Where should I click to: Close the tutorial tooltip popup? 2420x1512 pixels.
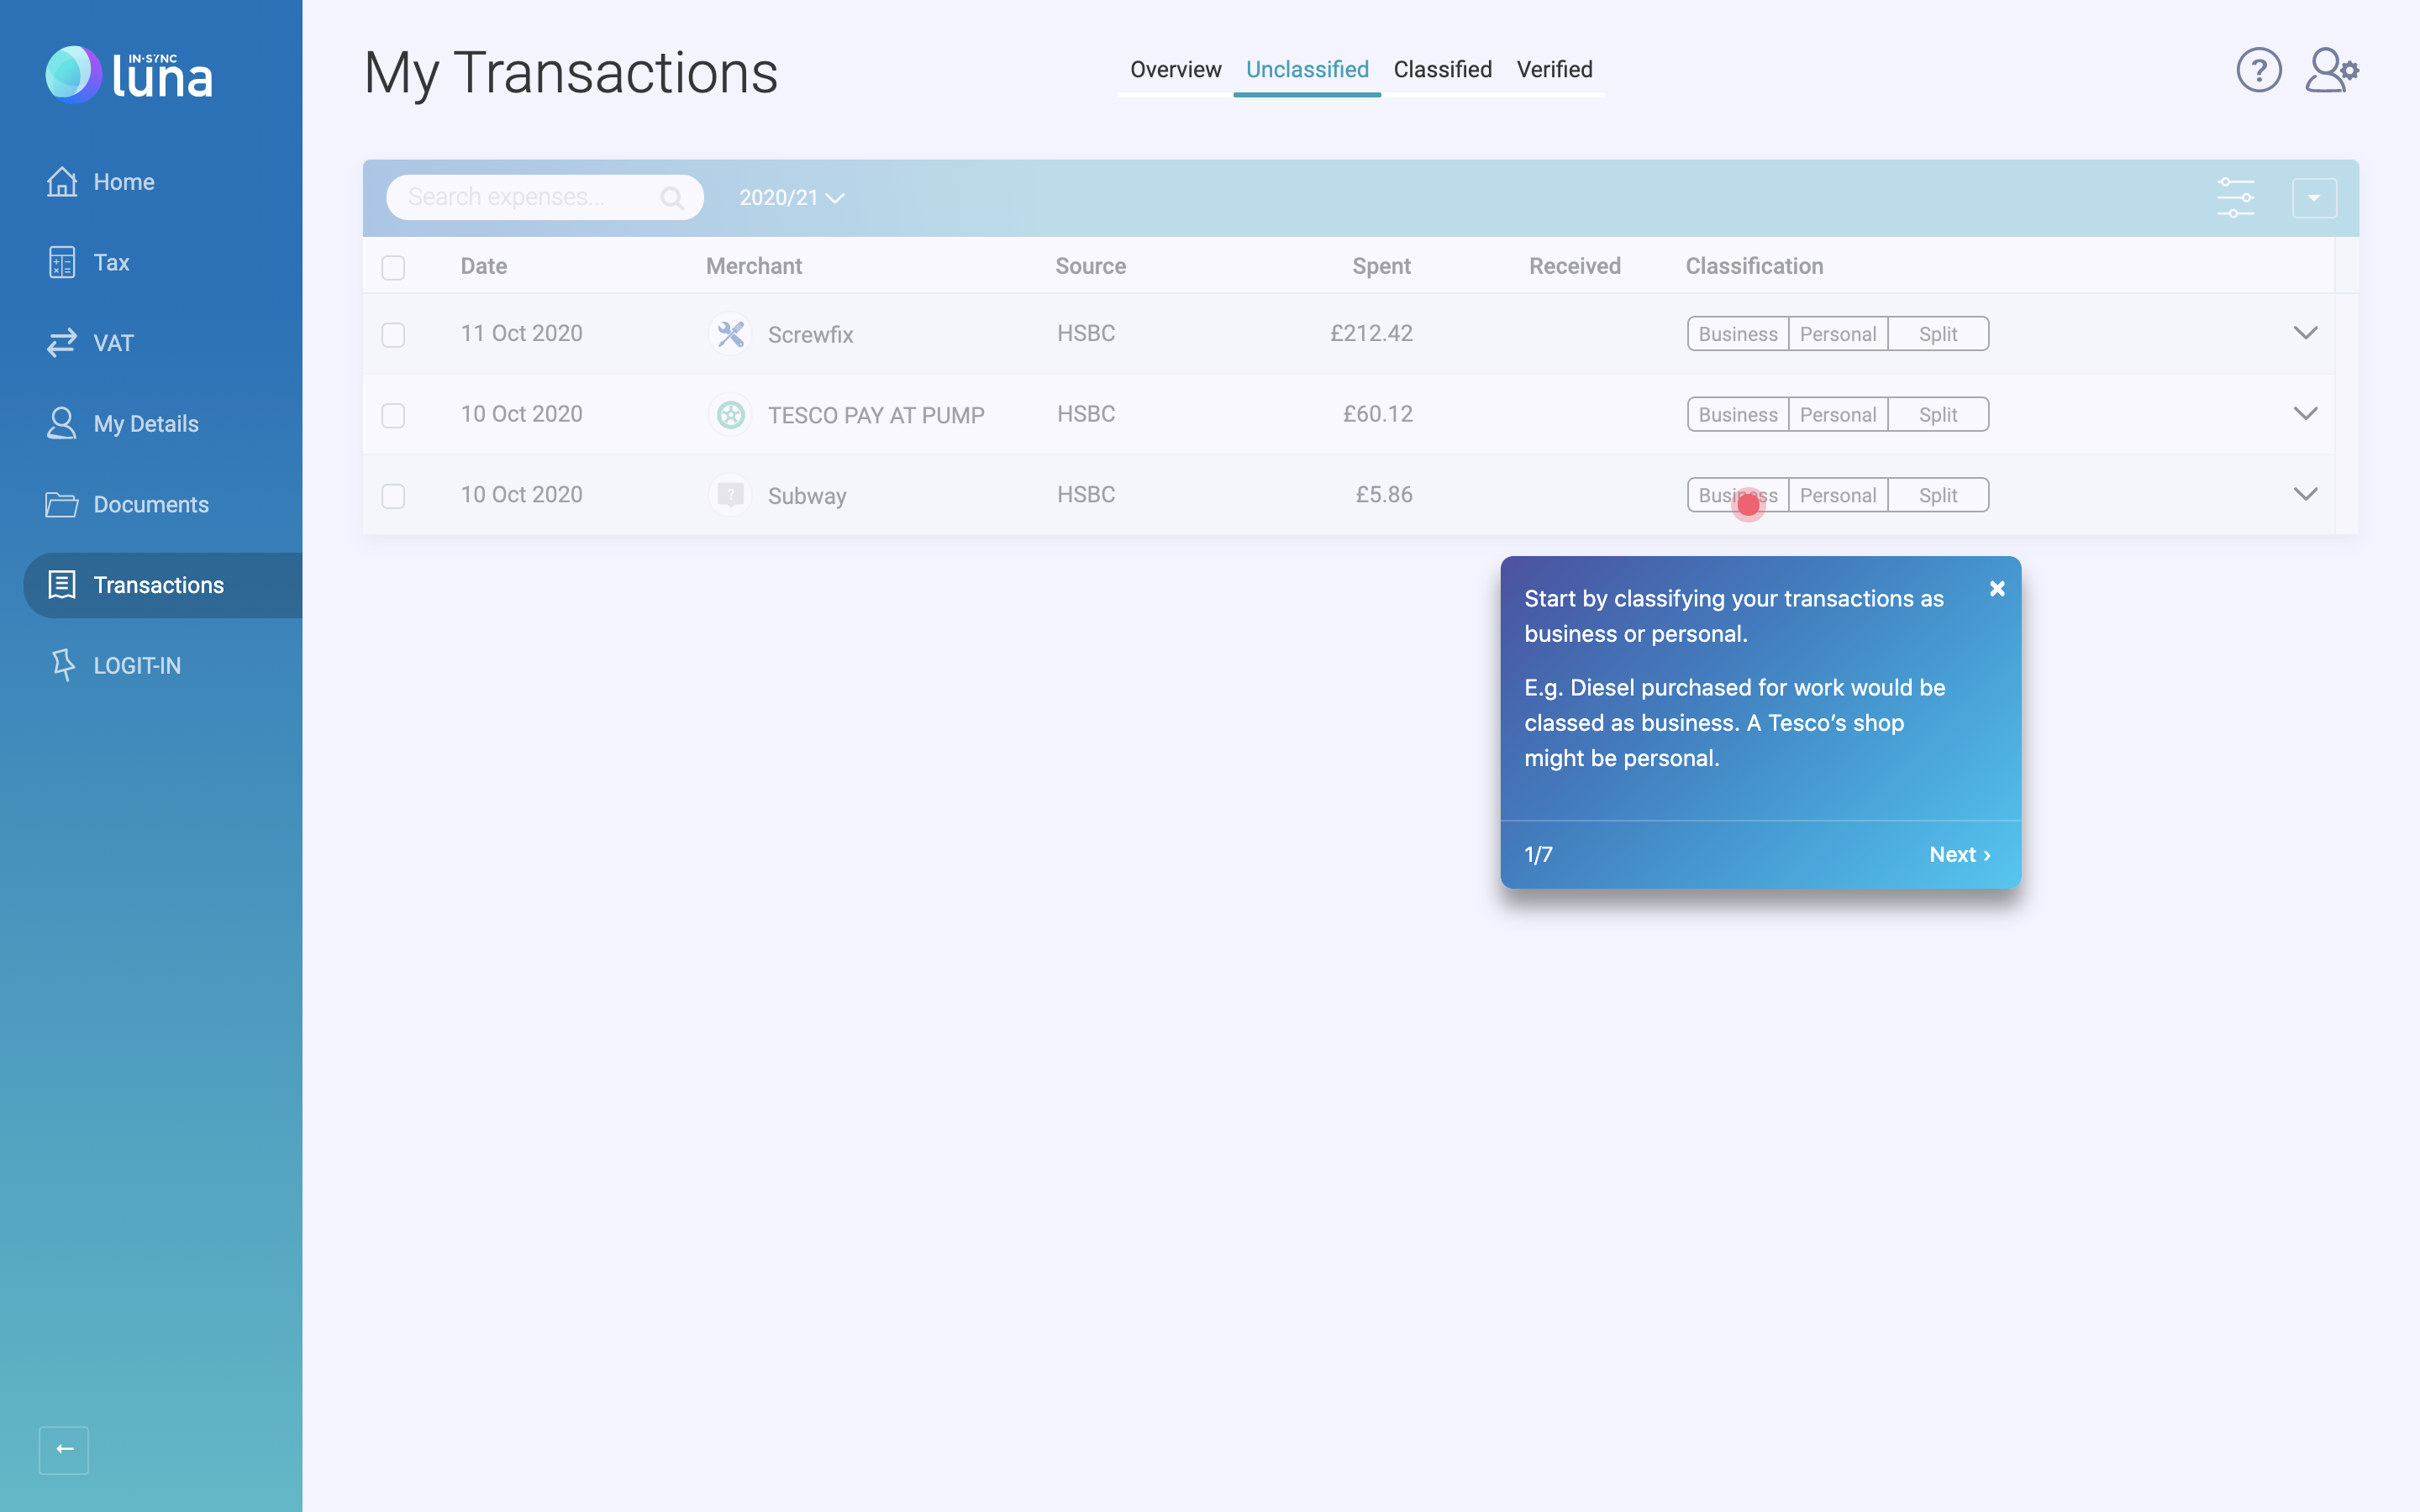(x=1997, y=589)
